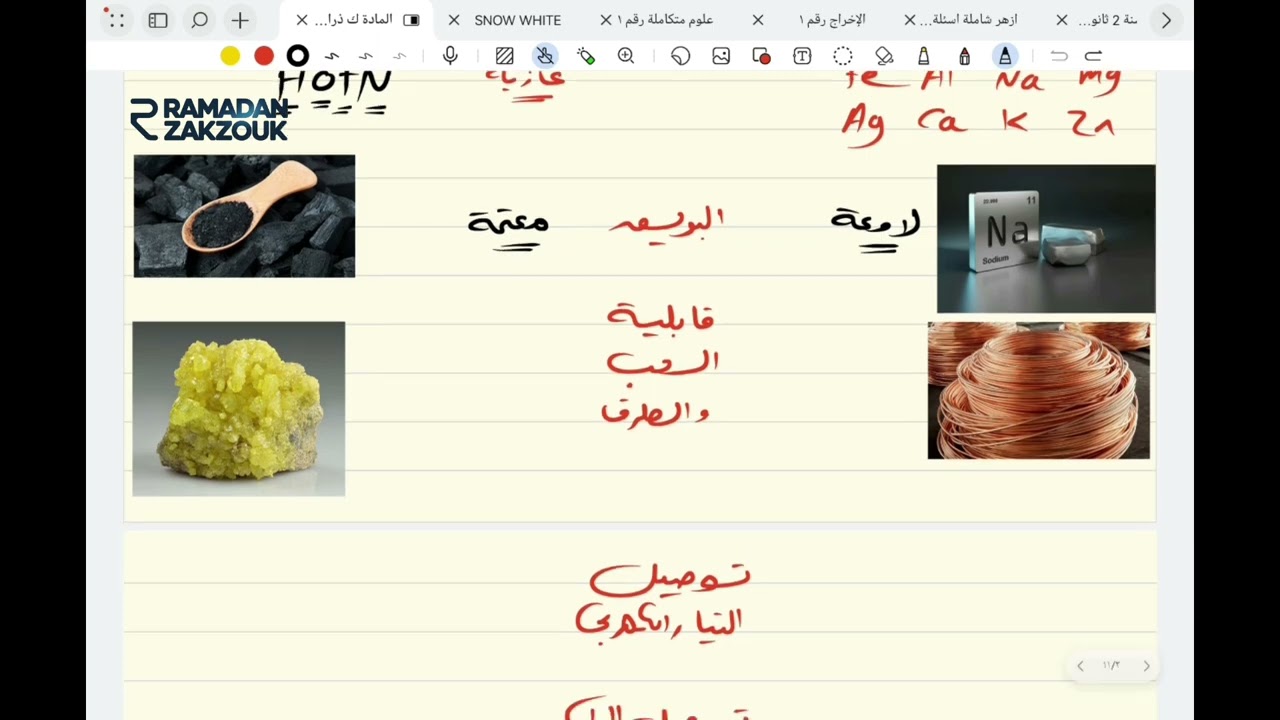Select the hatched pattern tool icon

tap(505, 56)
